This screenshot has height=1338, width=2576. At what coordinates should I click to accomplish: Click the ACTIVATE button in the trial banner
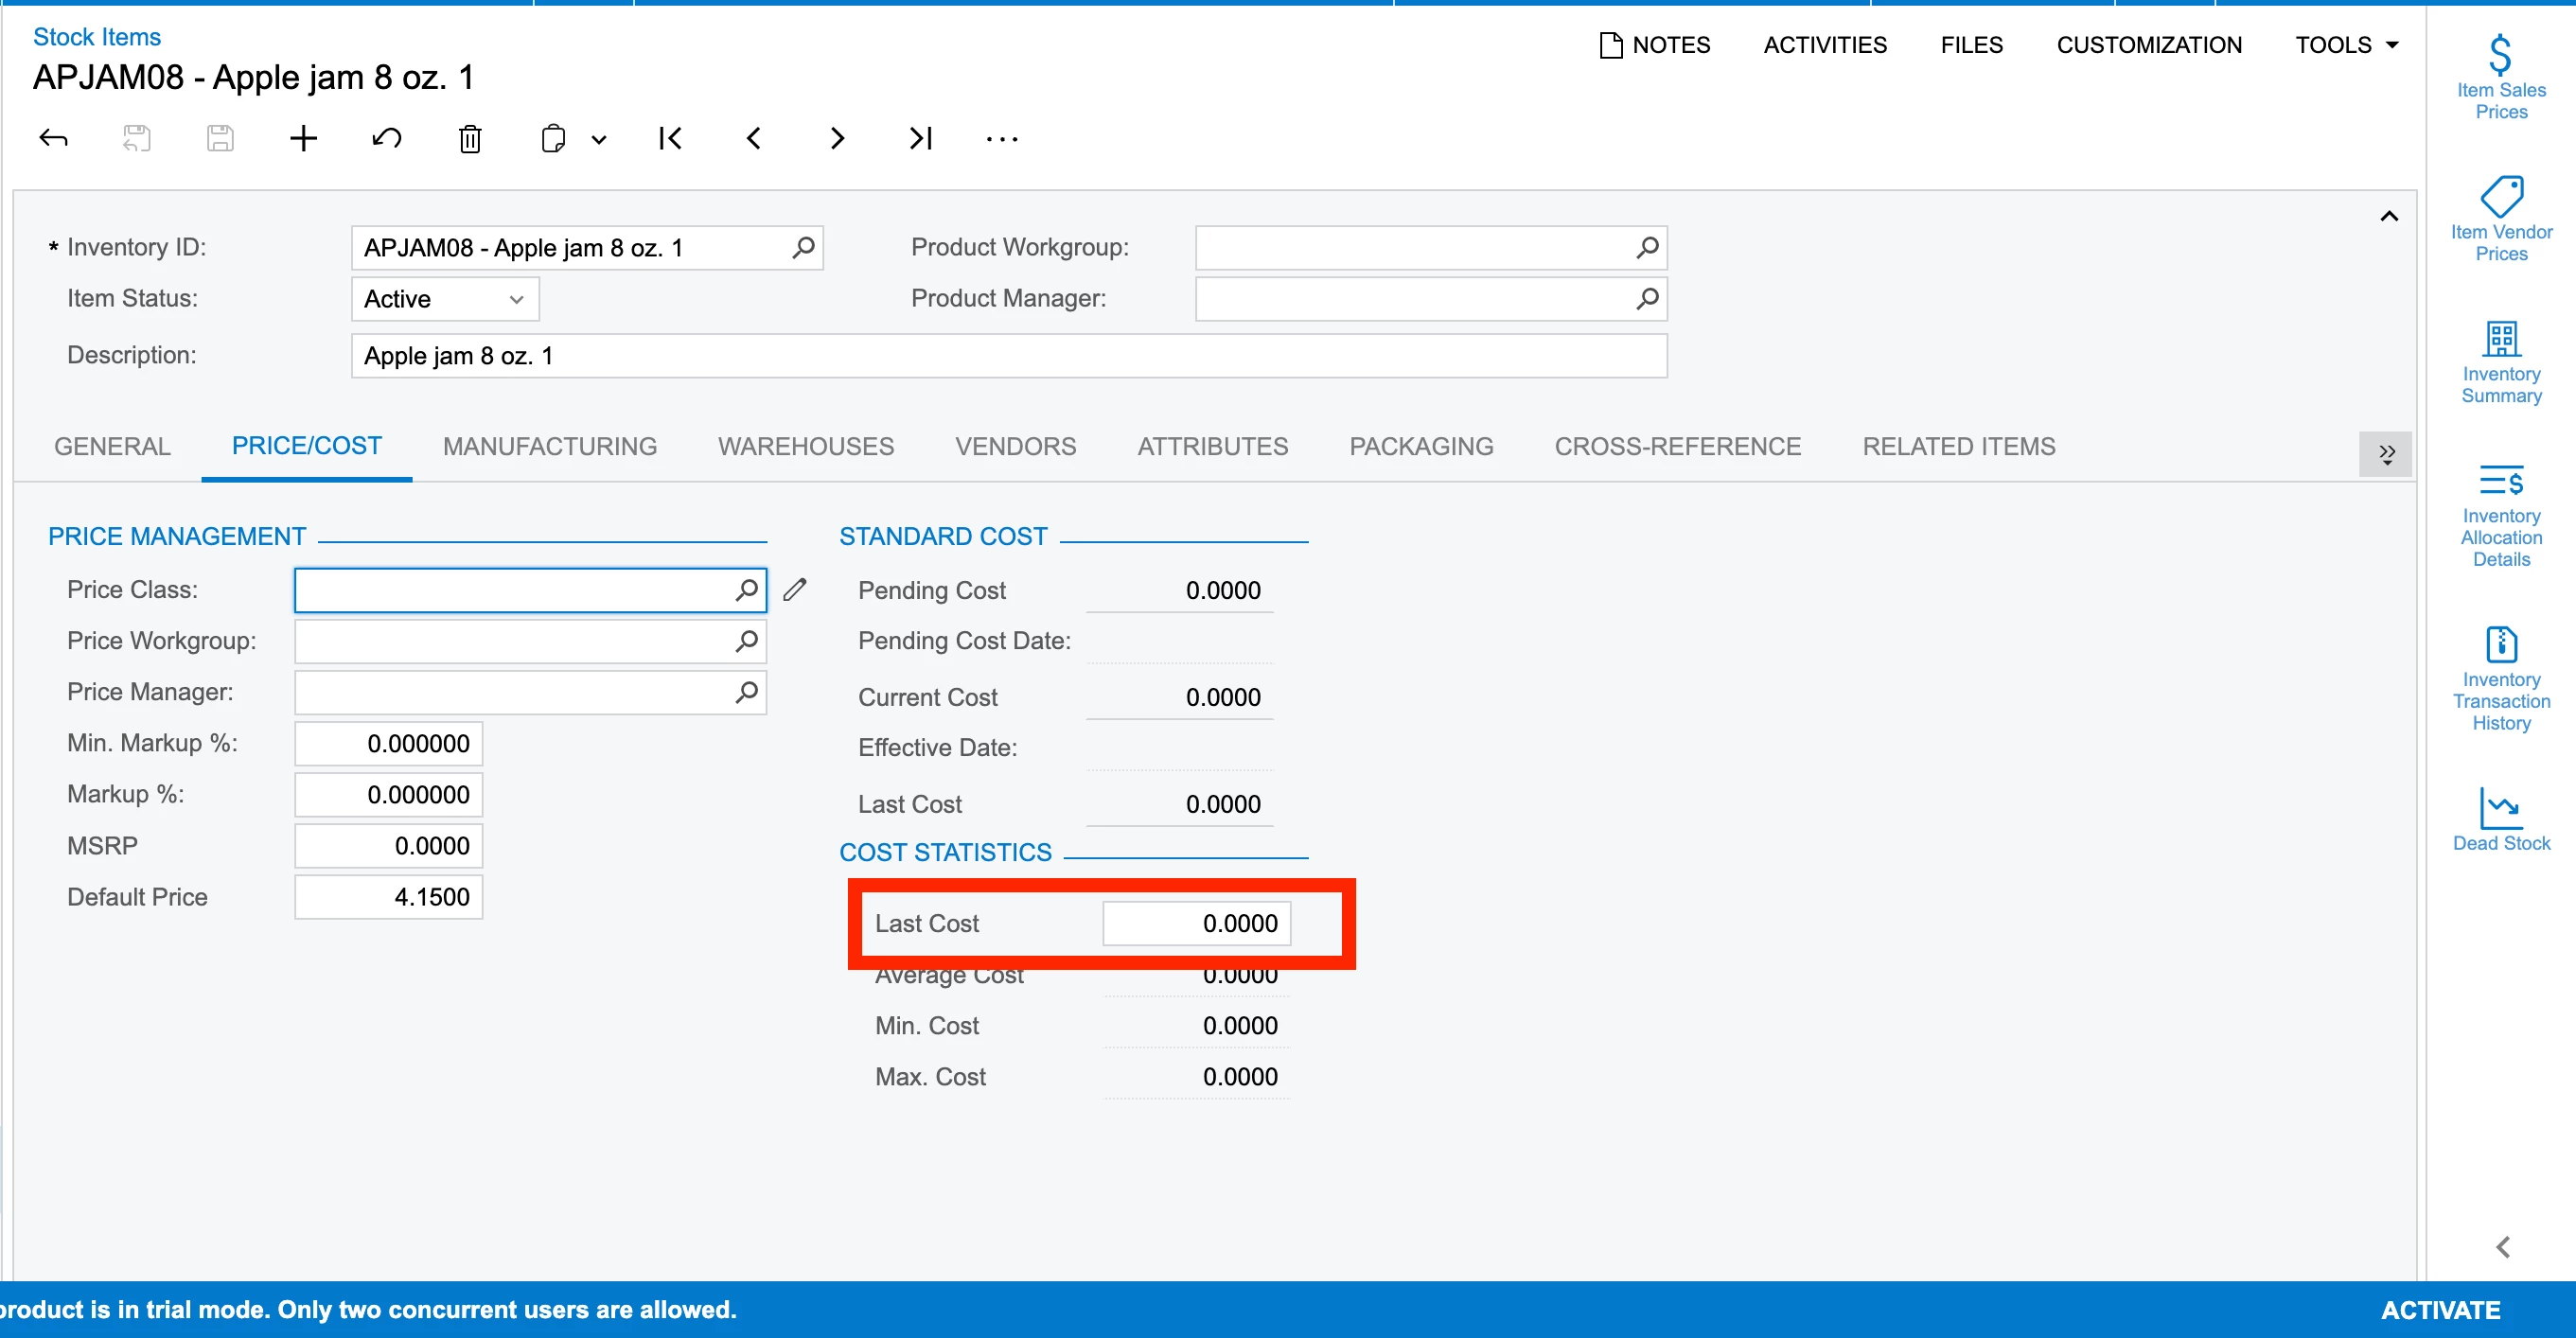(2440, 1309)
